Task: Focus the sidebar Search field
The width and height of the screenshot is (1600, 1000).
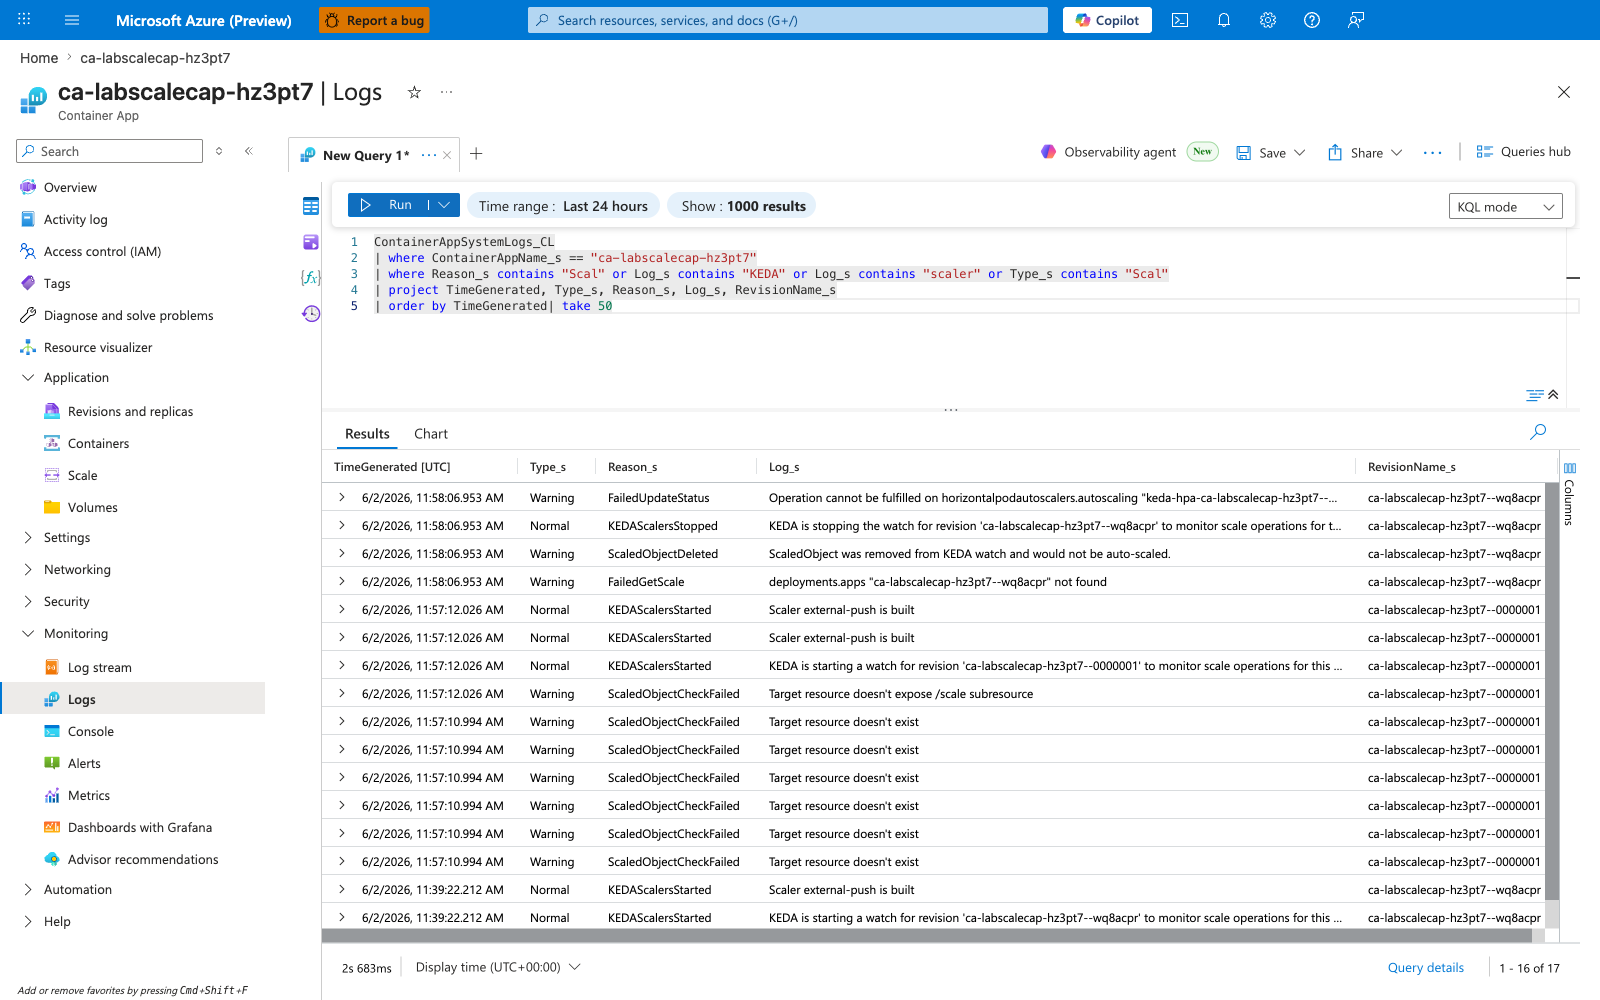Action: [110, 151]
